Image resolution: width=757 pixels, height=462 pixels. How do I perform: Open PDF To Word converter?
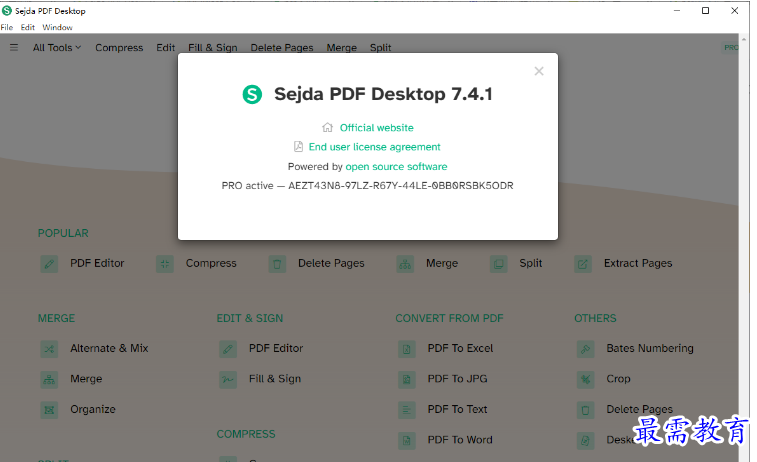click(460, 440)
